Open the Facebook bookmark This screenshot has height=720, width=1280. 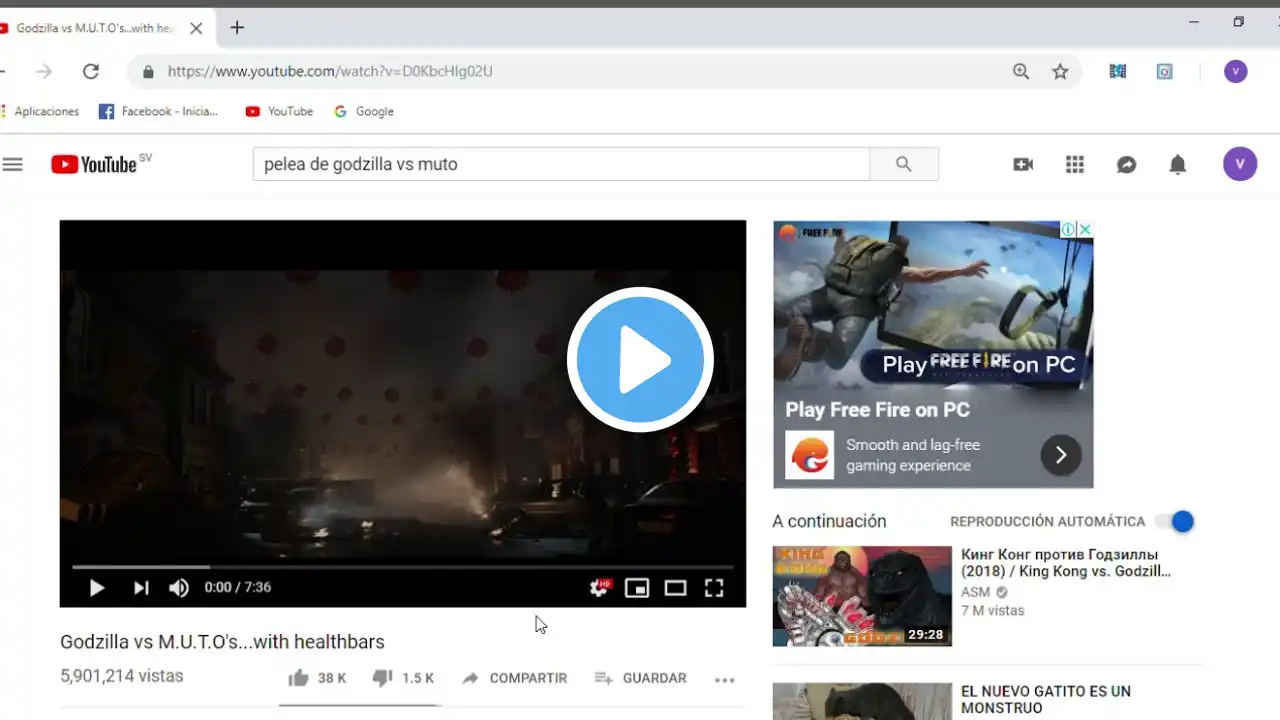click(x=158, y=111)
